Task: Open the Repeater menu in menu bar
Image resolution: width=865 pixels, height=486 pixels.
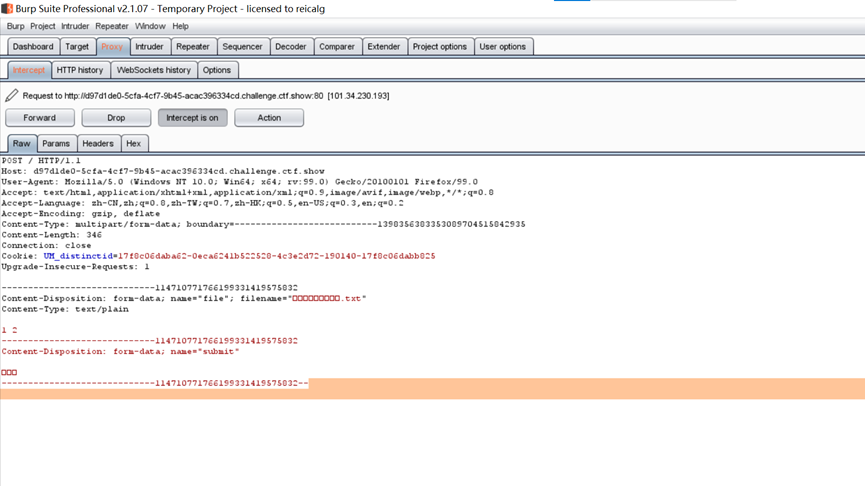Action: [111, 26]
